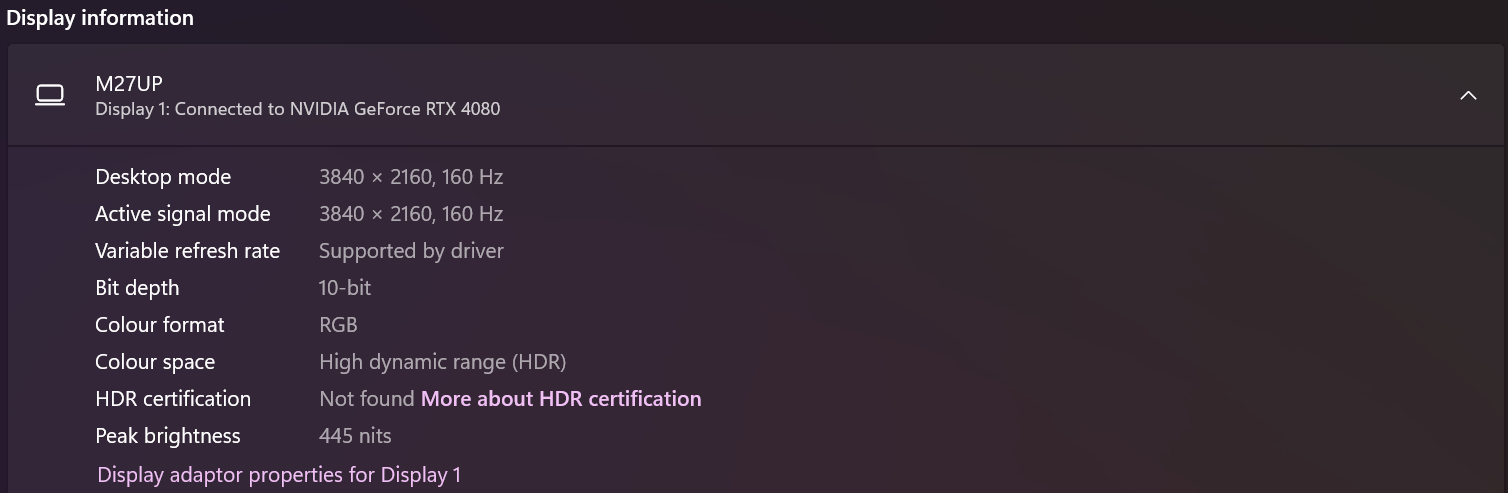
Task: Open Display adaptor properties for Display 1
Action: [279, 475]
